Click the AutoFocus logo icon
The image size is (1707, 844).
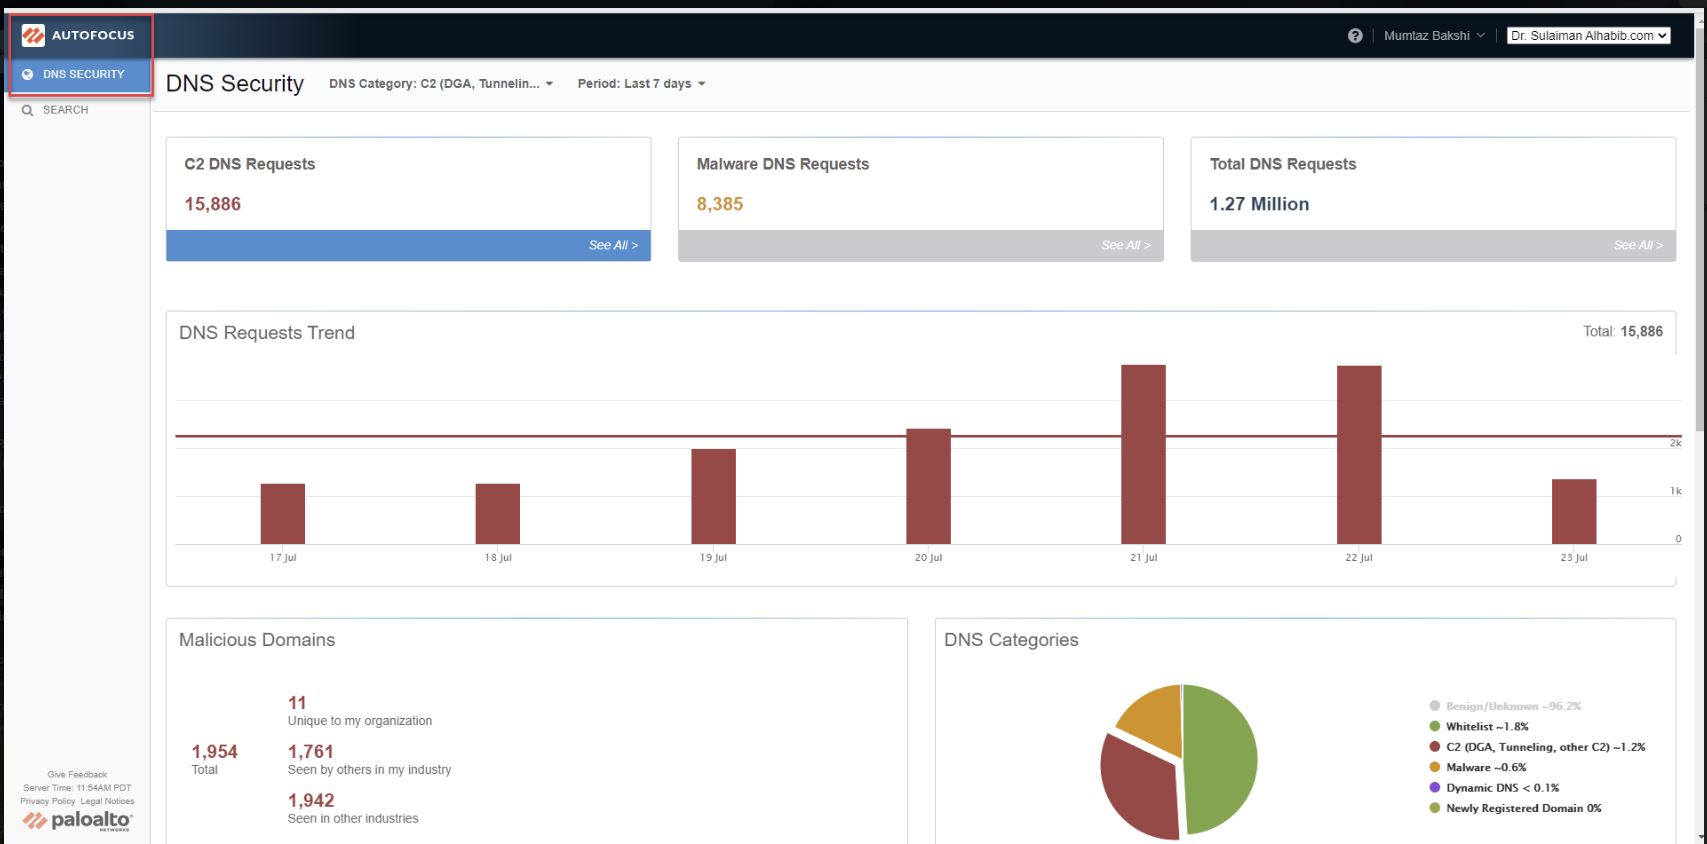[33, 35]
